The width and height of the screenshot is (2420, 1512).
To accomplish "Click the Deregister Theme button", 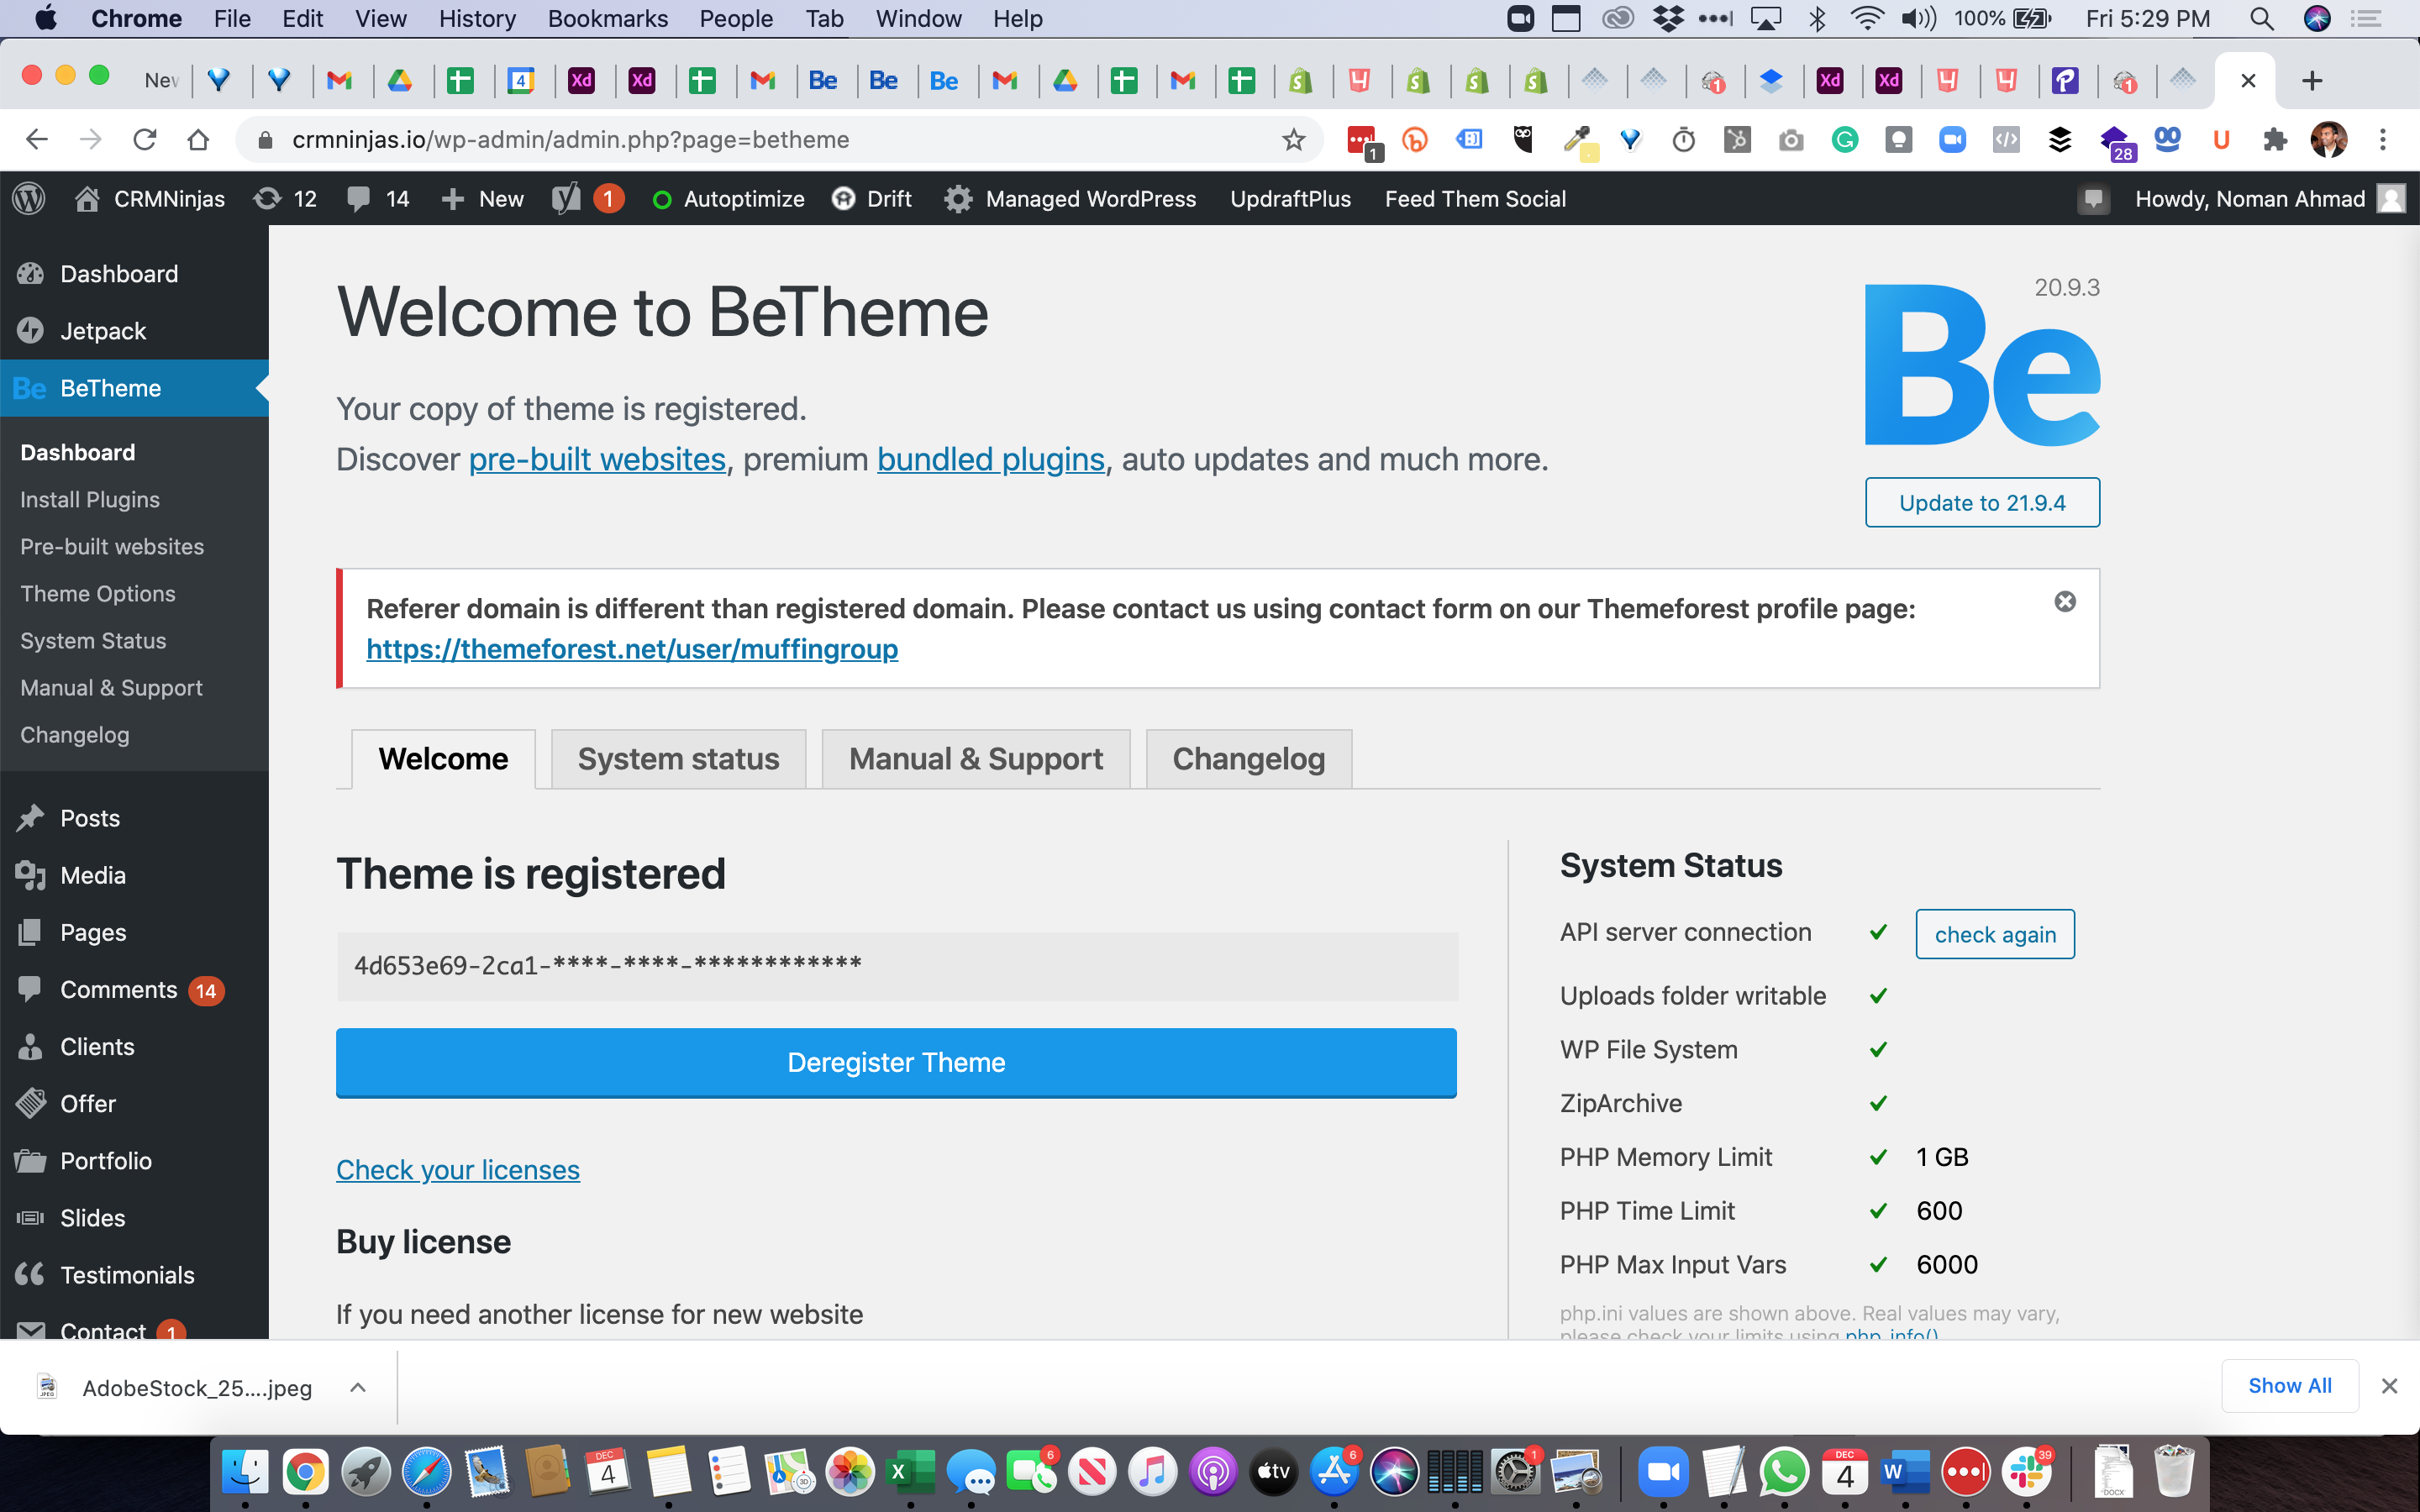I will click(896, 1062).
